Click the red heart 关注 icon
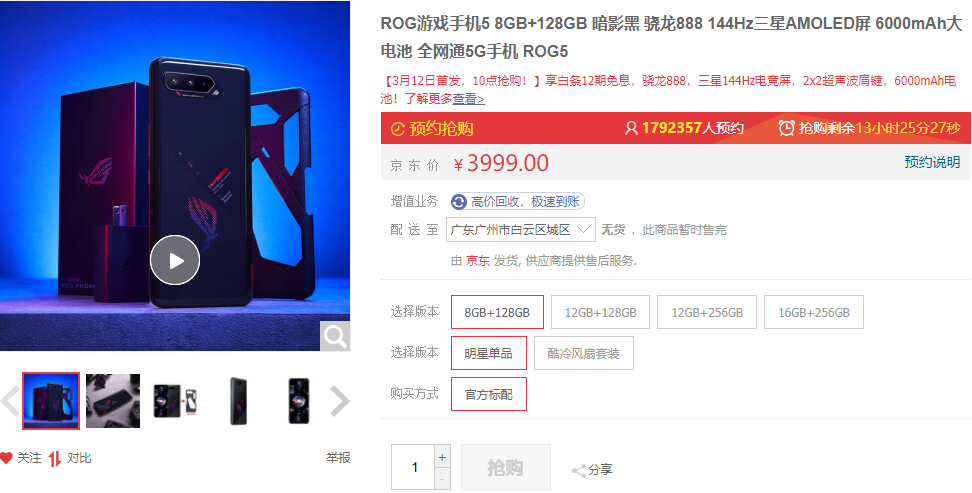The width and height of the screenshot is (972, 493). (6, 458)
